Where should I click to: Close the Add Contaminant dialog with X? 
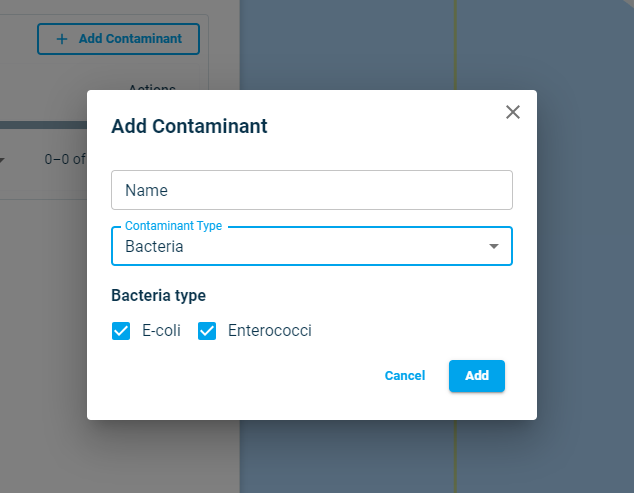(513, 112)
